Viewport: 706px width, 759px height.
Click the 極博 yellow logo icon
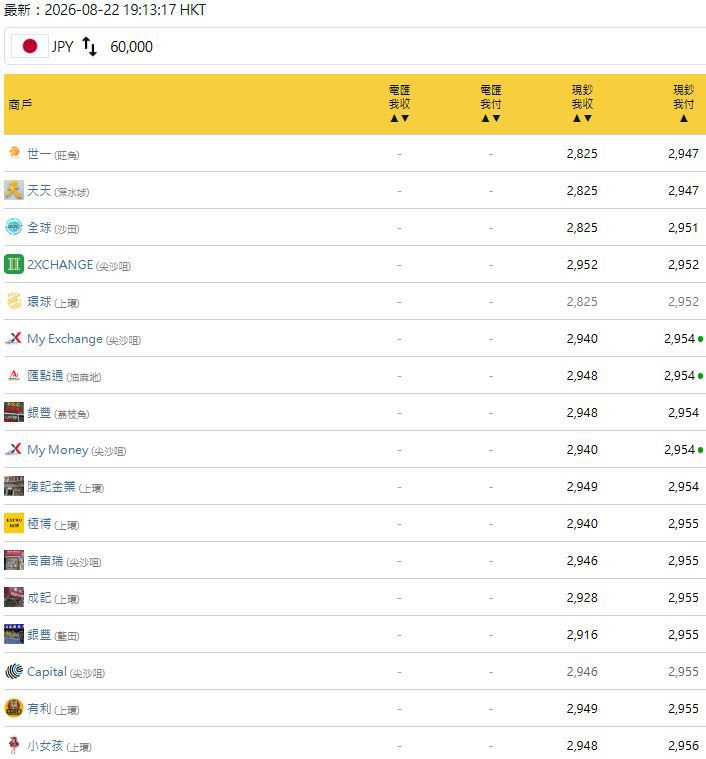pos(14,523)
